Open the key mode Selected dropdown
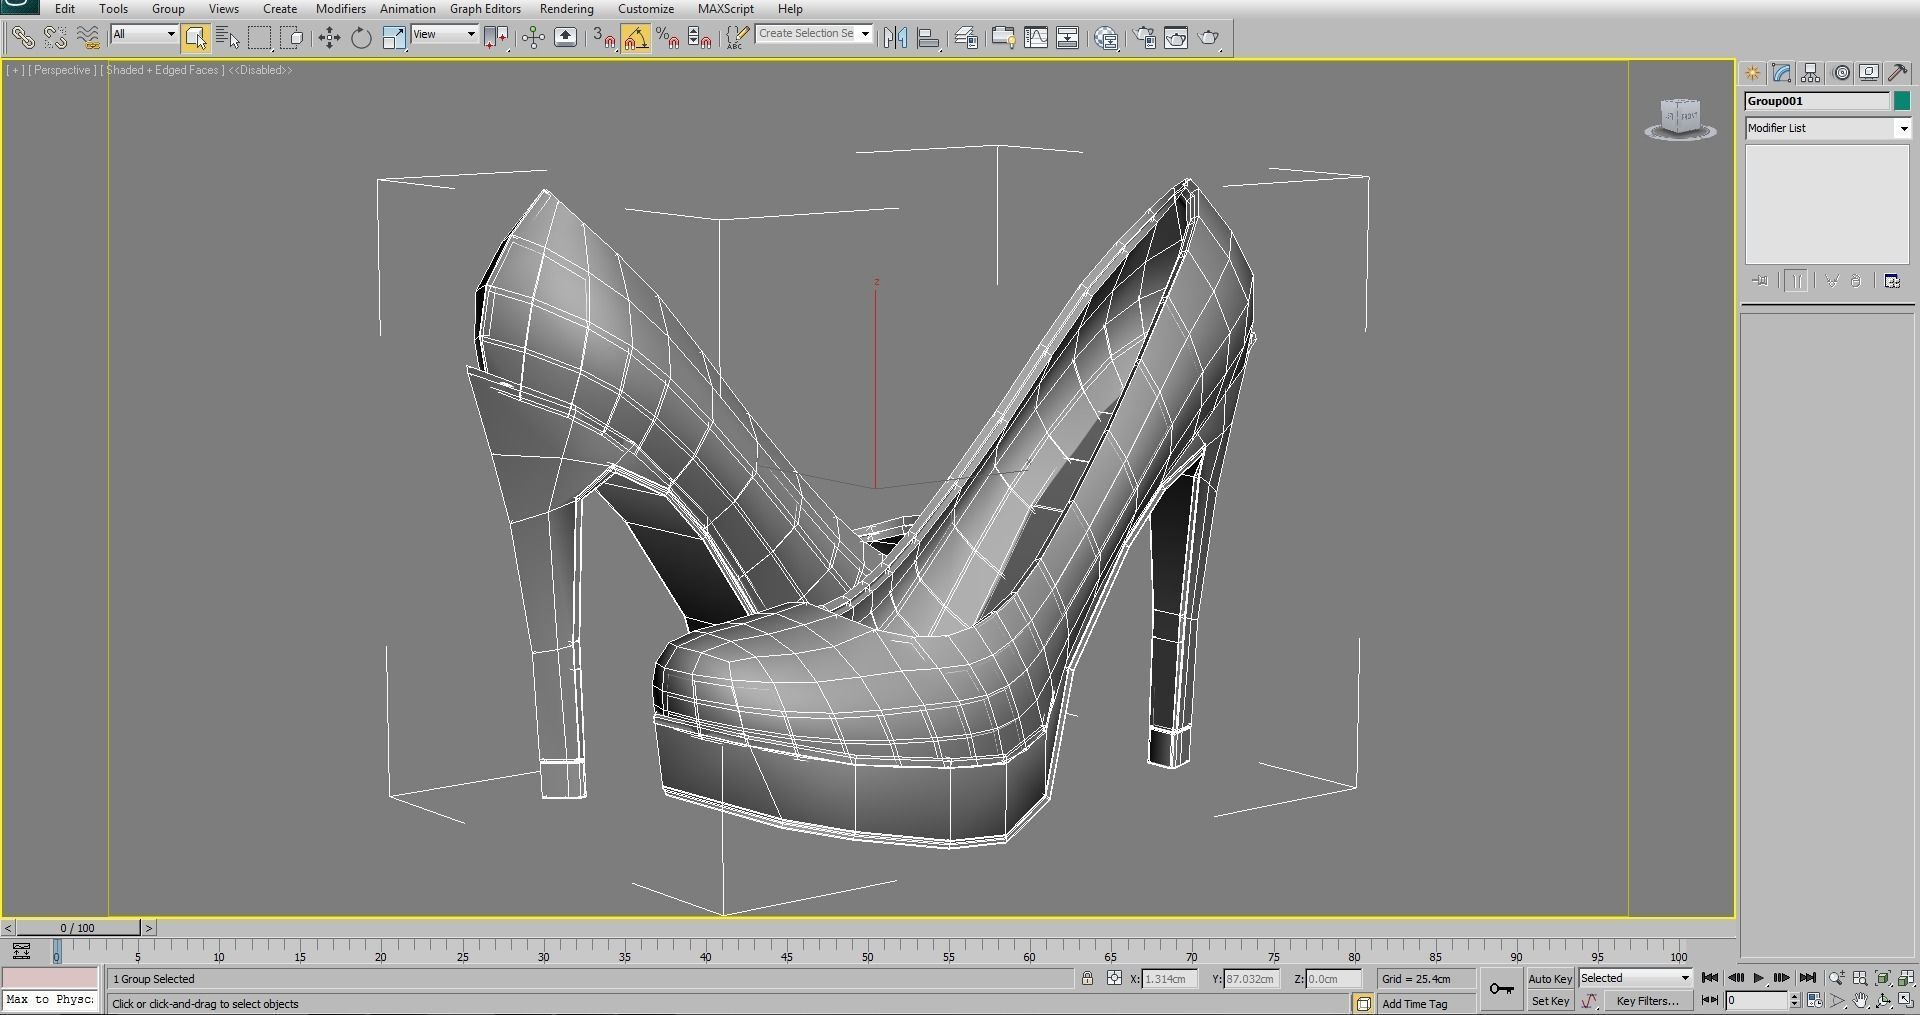 pyautogui.click(x=1635, y=978)
